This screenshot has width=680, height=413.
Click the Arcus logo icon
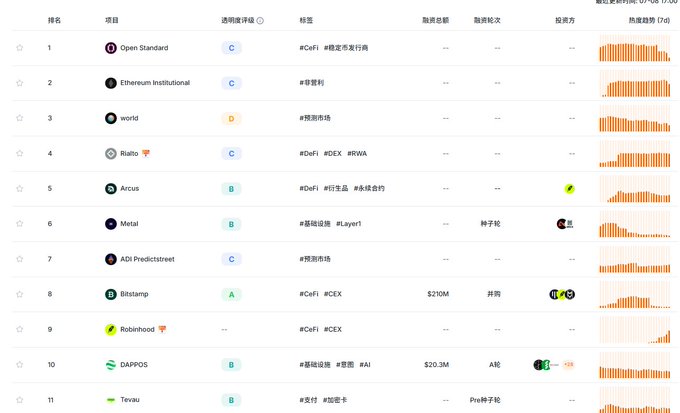[111, 188]
